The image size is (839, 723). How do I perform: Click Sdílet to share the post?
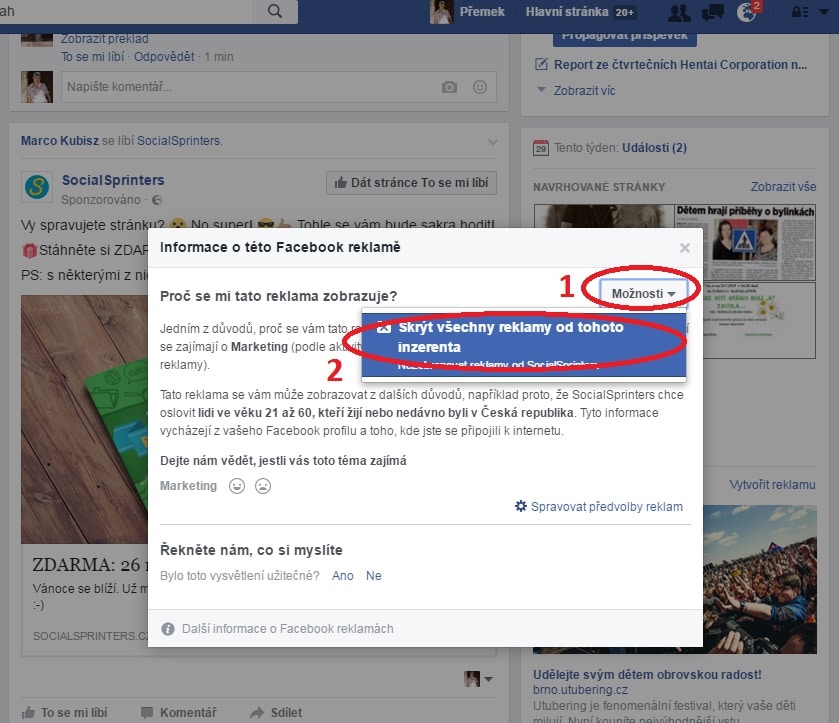tap(276, 713)
